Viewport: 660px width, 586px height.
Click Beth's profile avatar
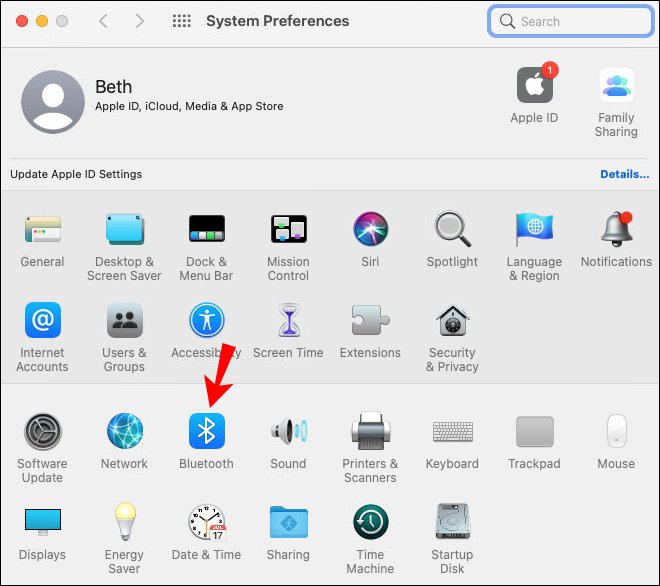53,101
